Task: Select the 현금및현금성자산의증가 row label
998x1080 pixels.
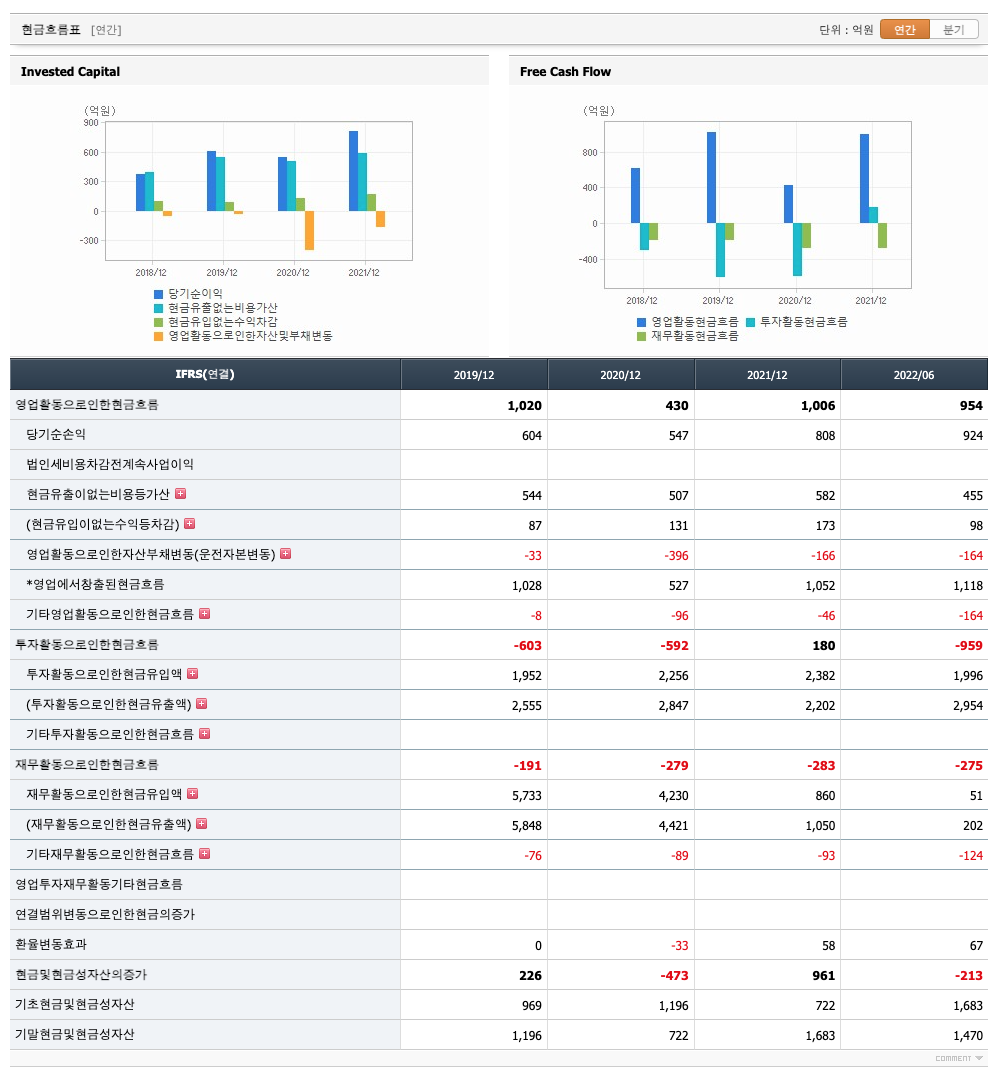Action: click(81, 974)
